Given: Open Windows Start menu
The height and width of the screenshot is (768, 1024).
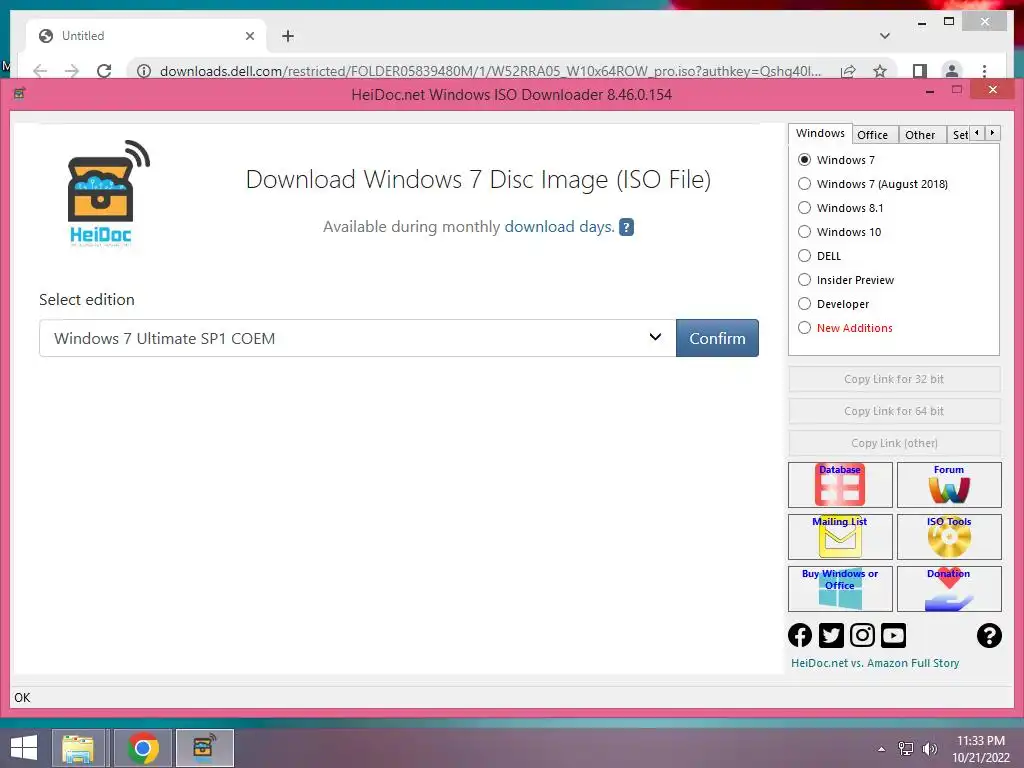Looking at the screenshot, I should [x=24, y=748].
